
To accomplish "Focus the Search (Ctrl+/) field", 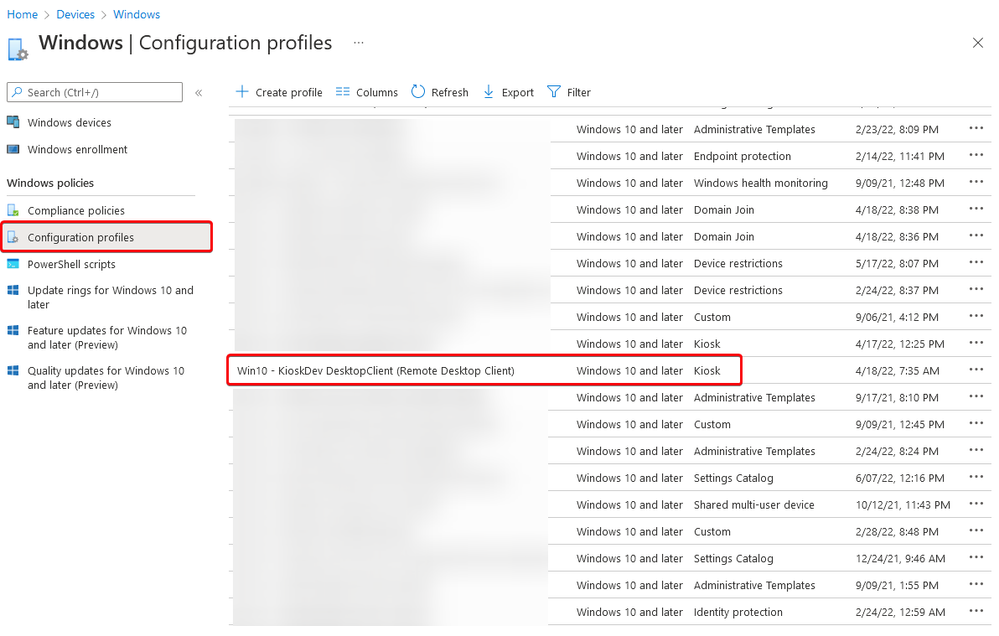I will tap(94, 92).
